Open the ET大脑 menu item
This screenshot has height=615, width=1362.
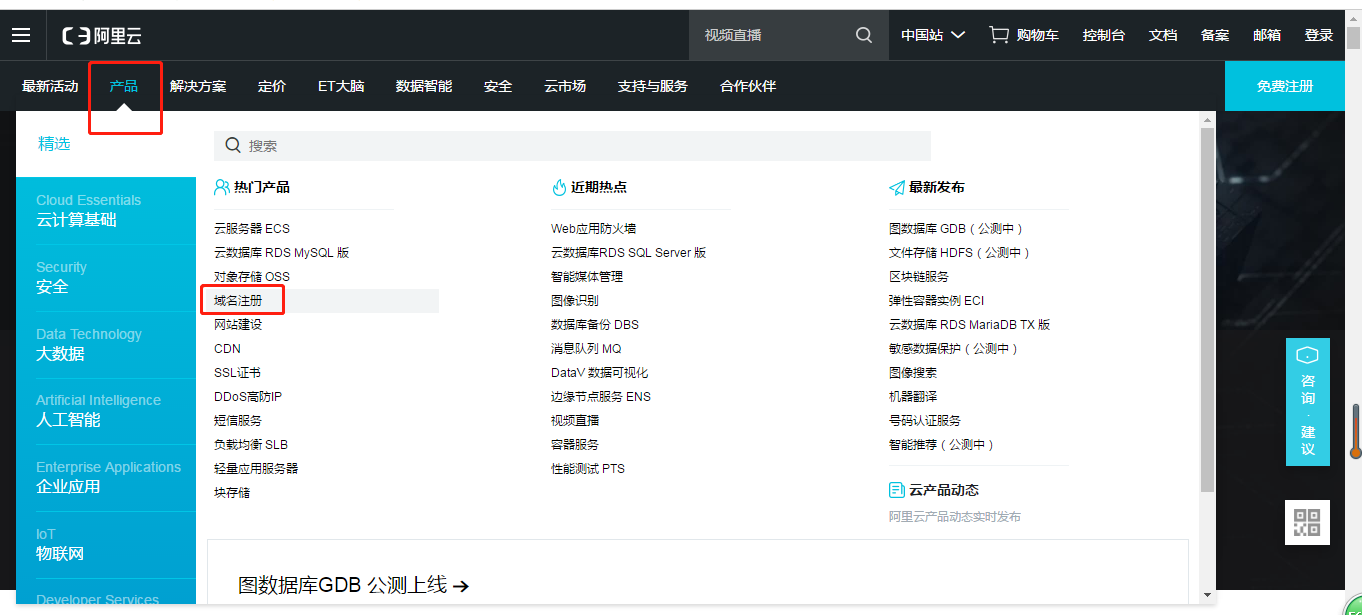[341, 86]
